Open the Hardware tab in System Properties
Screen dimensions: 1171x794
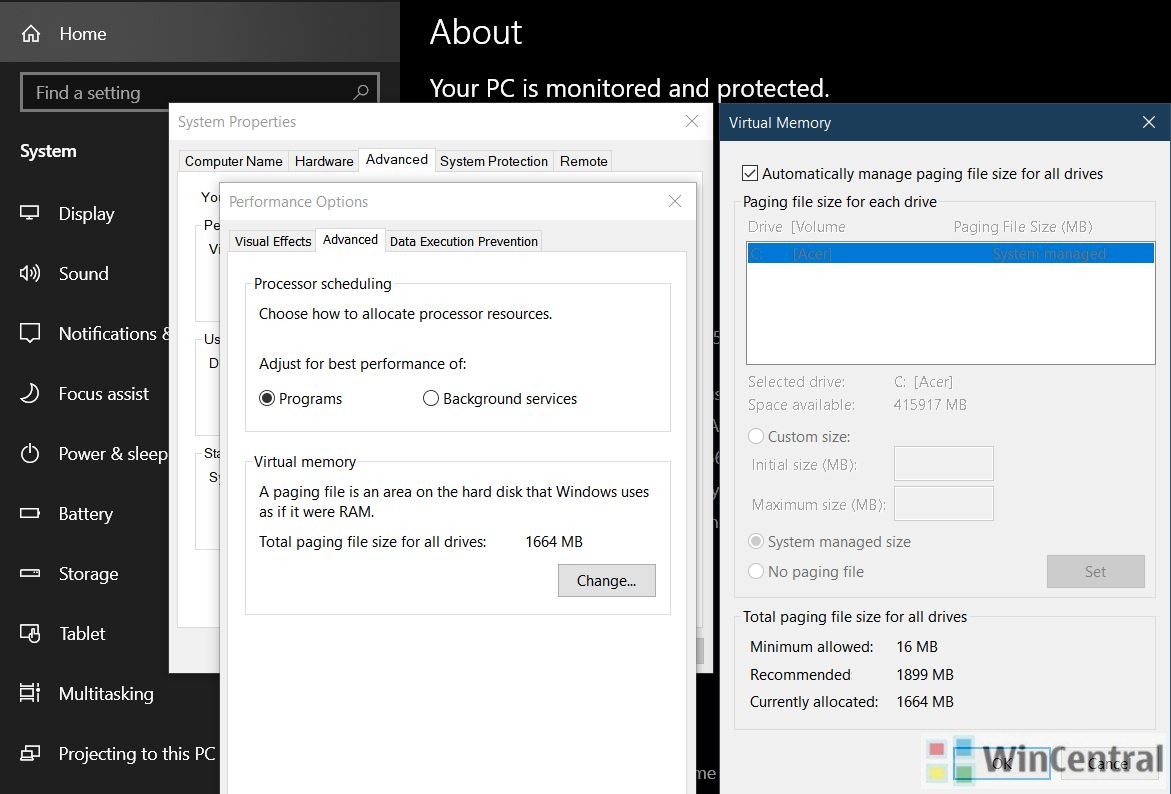323,161
